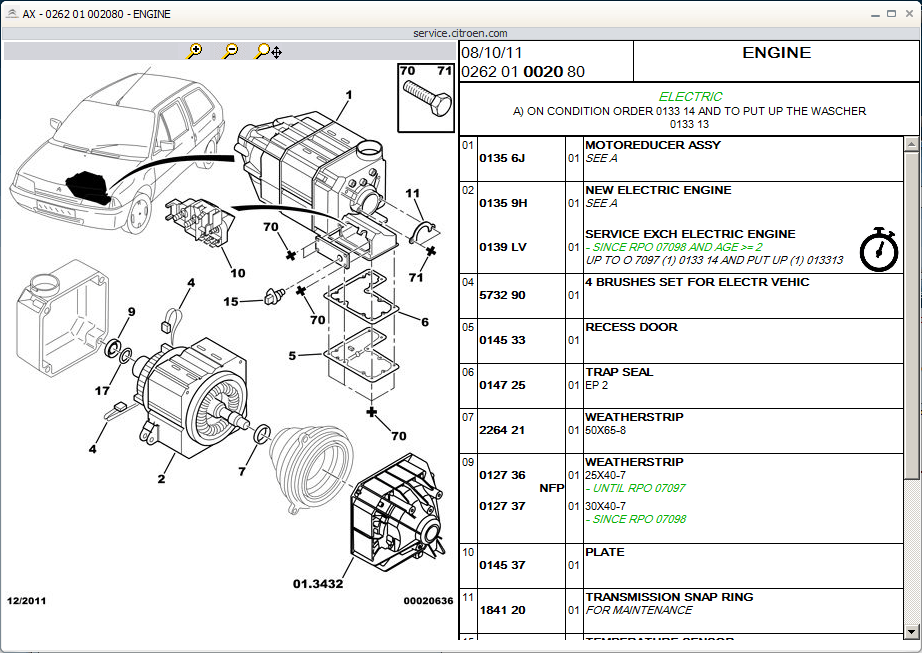Screen dimensions: 922x653
Task: Click callout number 10 in the diagram
Action: click(x=237, y=272)
